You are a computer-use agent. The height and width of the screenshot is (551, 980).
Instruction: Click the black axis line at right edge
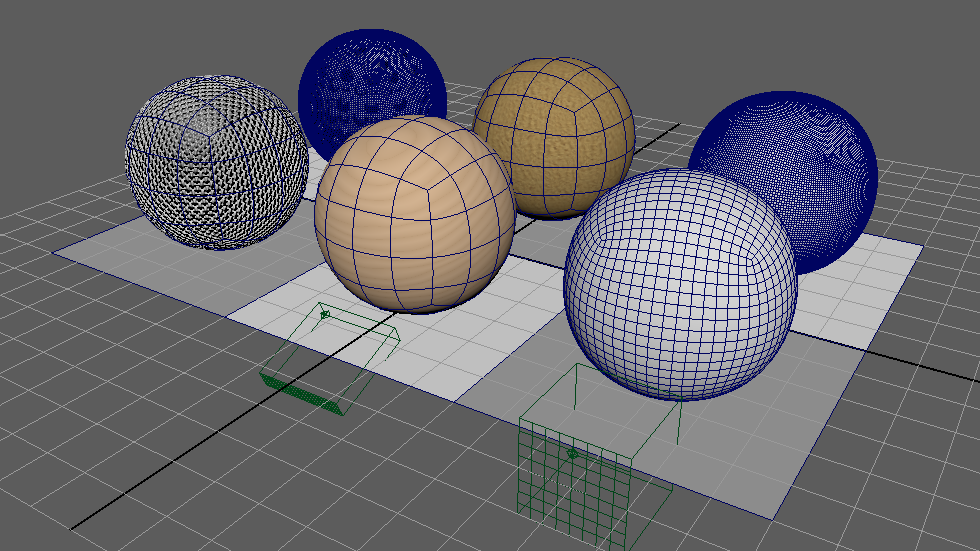click(940, 371)
